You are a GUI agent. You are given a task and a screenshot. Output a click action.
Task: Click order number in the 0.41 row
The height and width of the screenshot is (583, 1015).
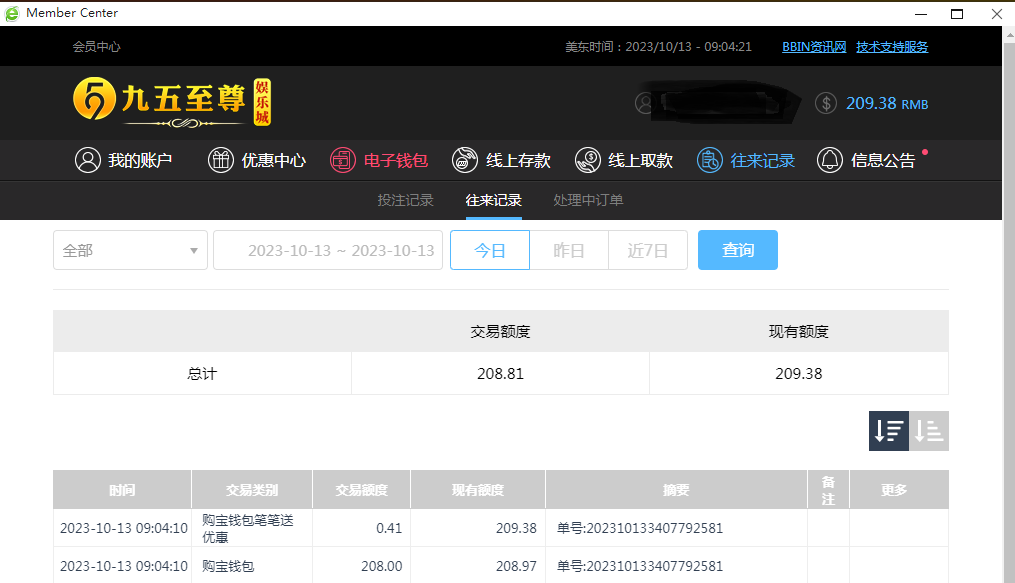640,528
